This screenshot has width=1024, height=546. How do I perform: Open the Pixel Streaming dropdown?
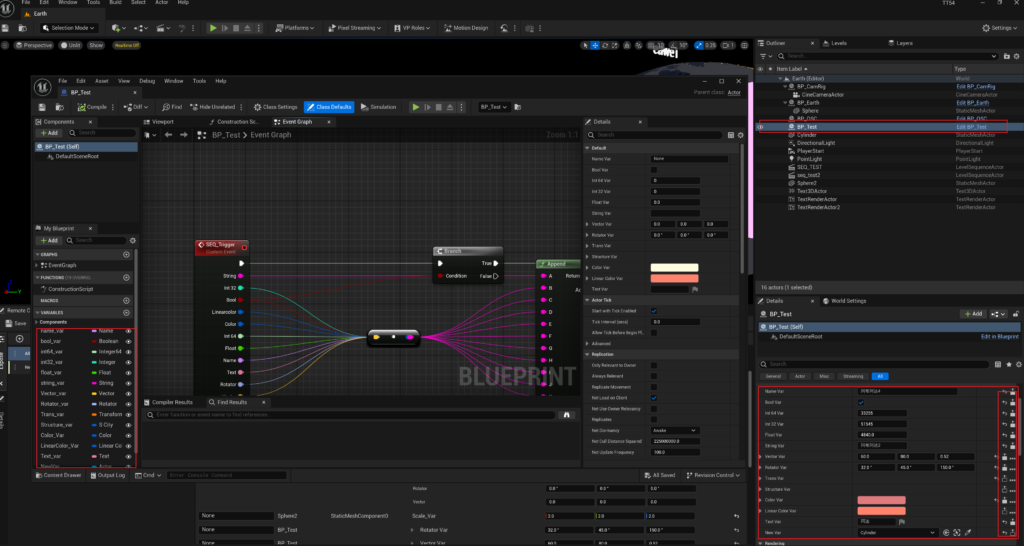(354, 28)
